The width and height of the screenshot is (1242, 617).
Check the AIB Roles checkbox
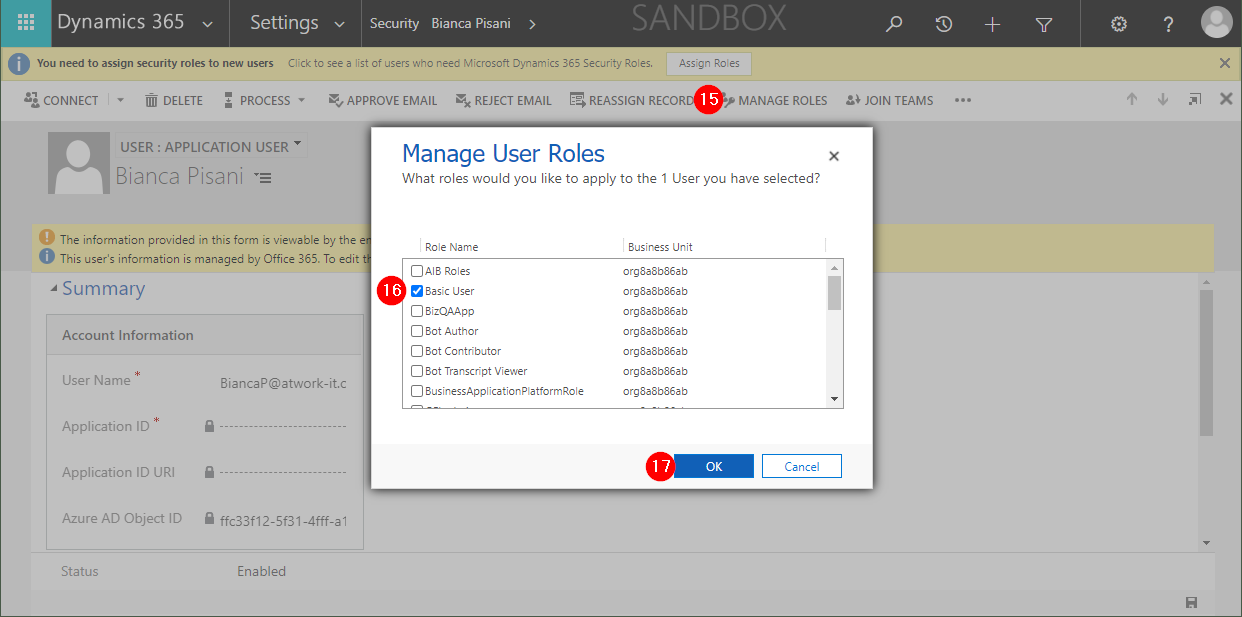click(x=417, y=271)
